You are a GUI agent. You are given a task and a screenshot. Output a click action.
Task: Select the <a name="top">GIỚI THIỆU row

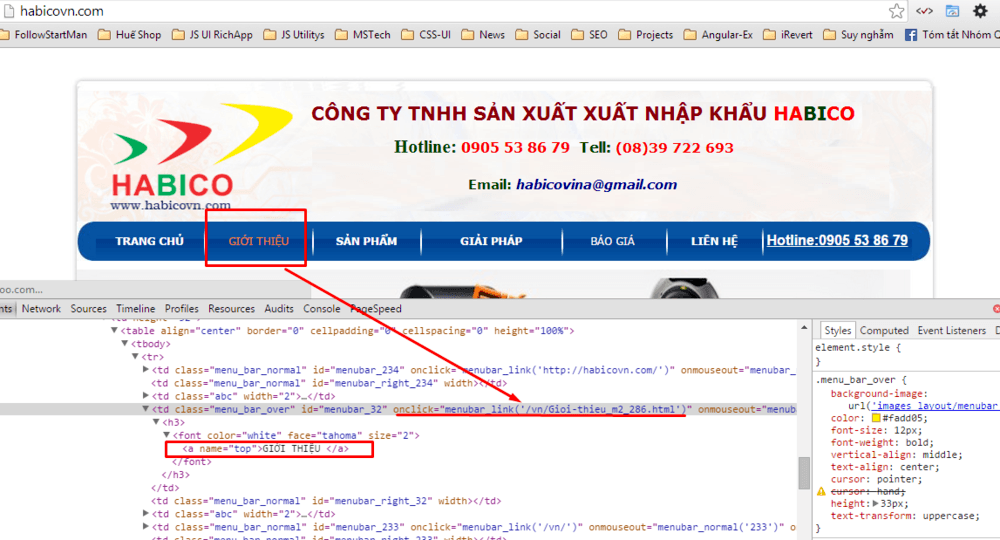pyautogui.click(x=265, y=449)
